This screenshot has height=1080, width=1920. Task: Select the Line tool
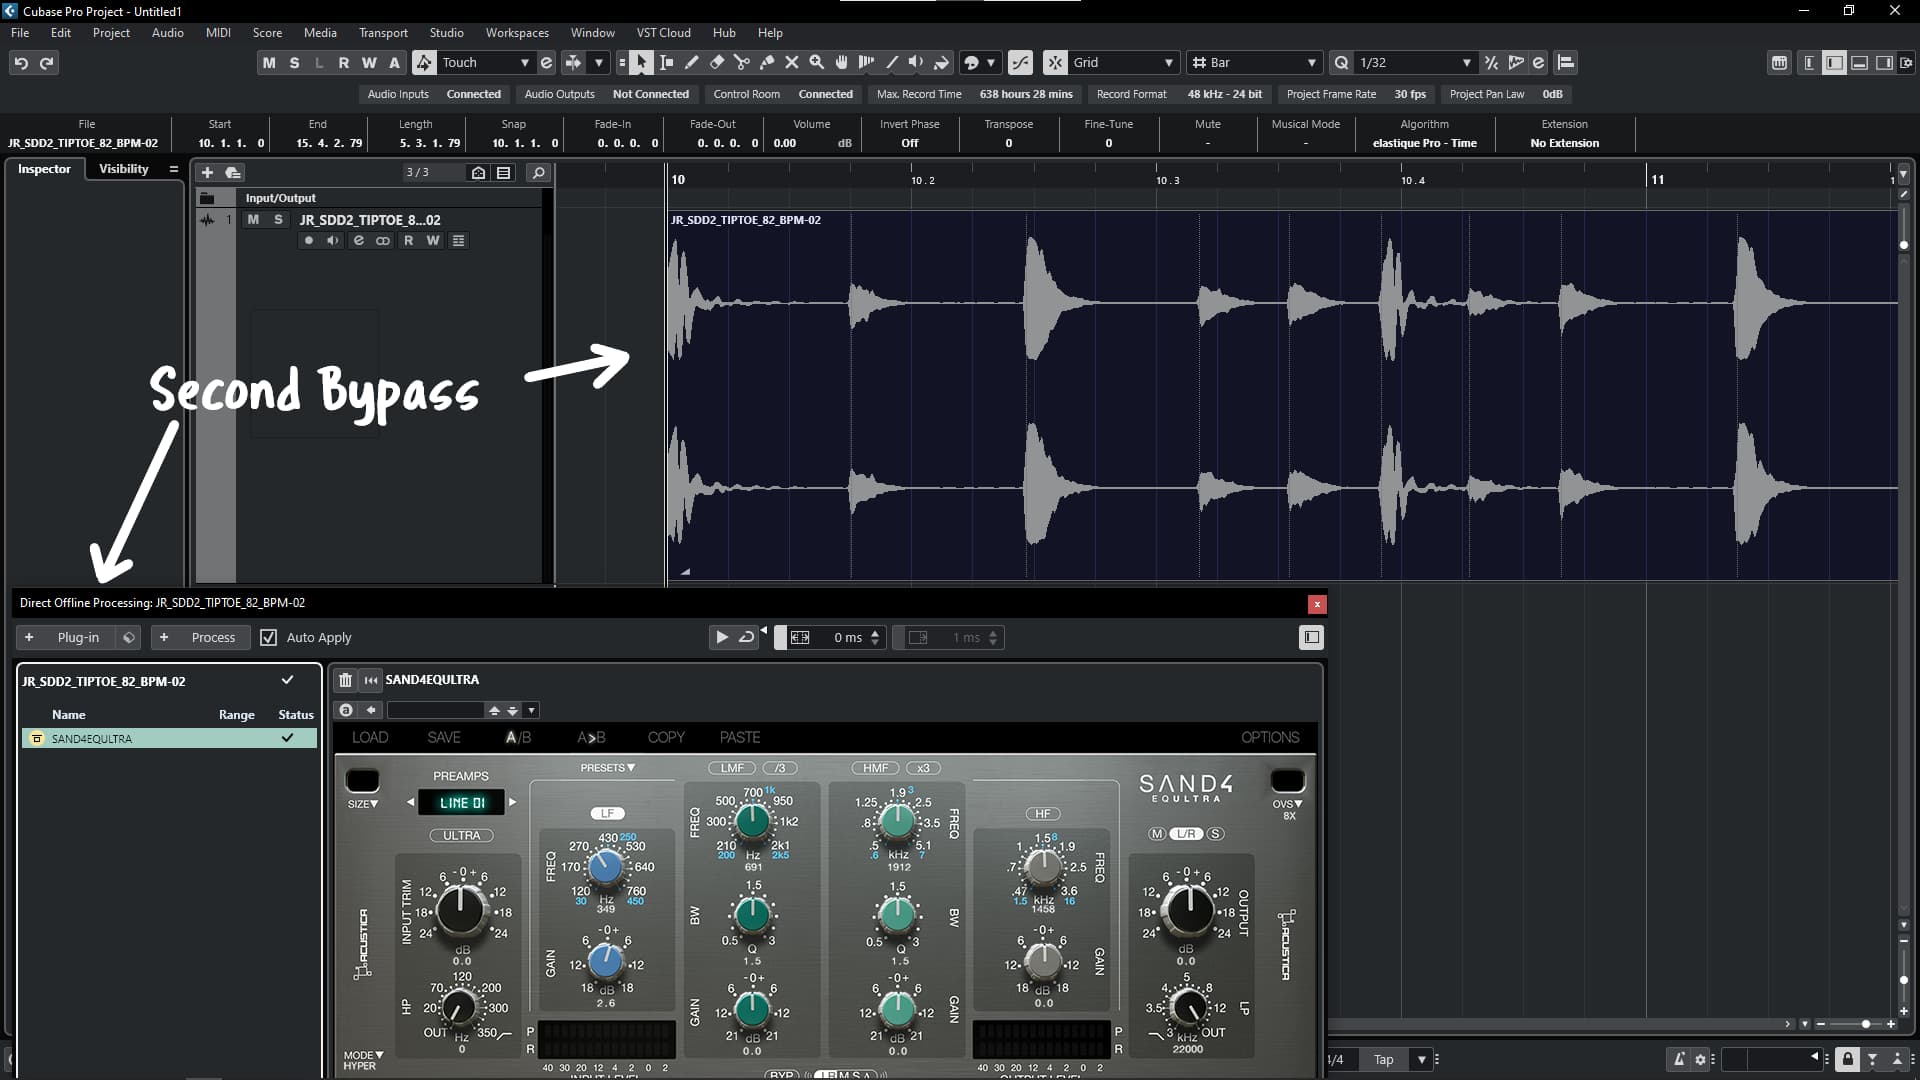pyautogui.click(x=891, y=63)
